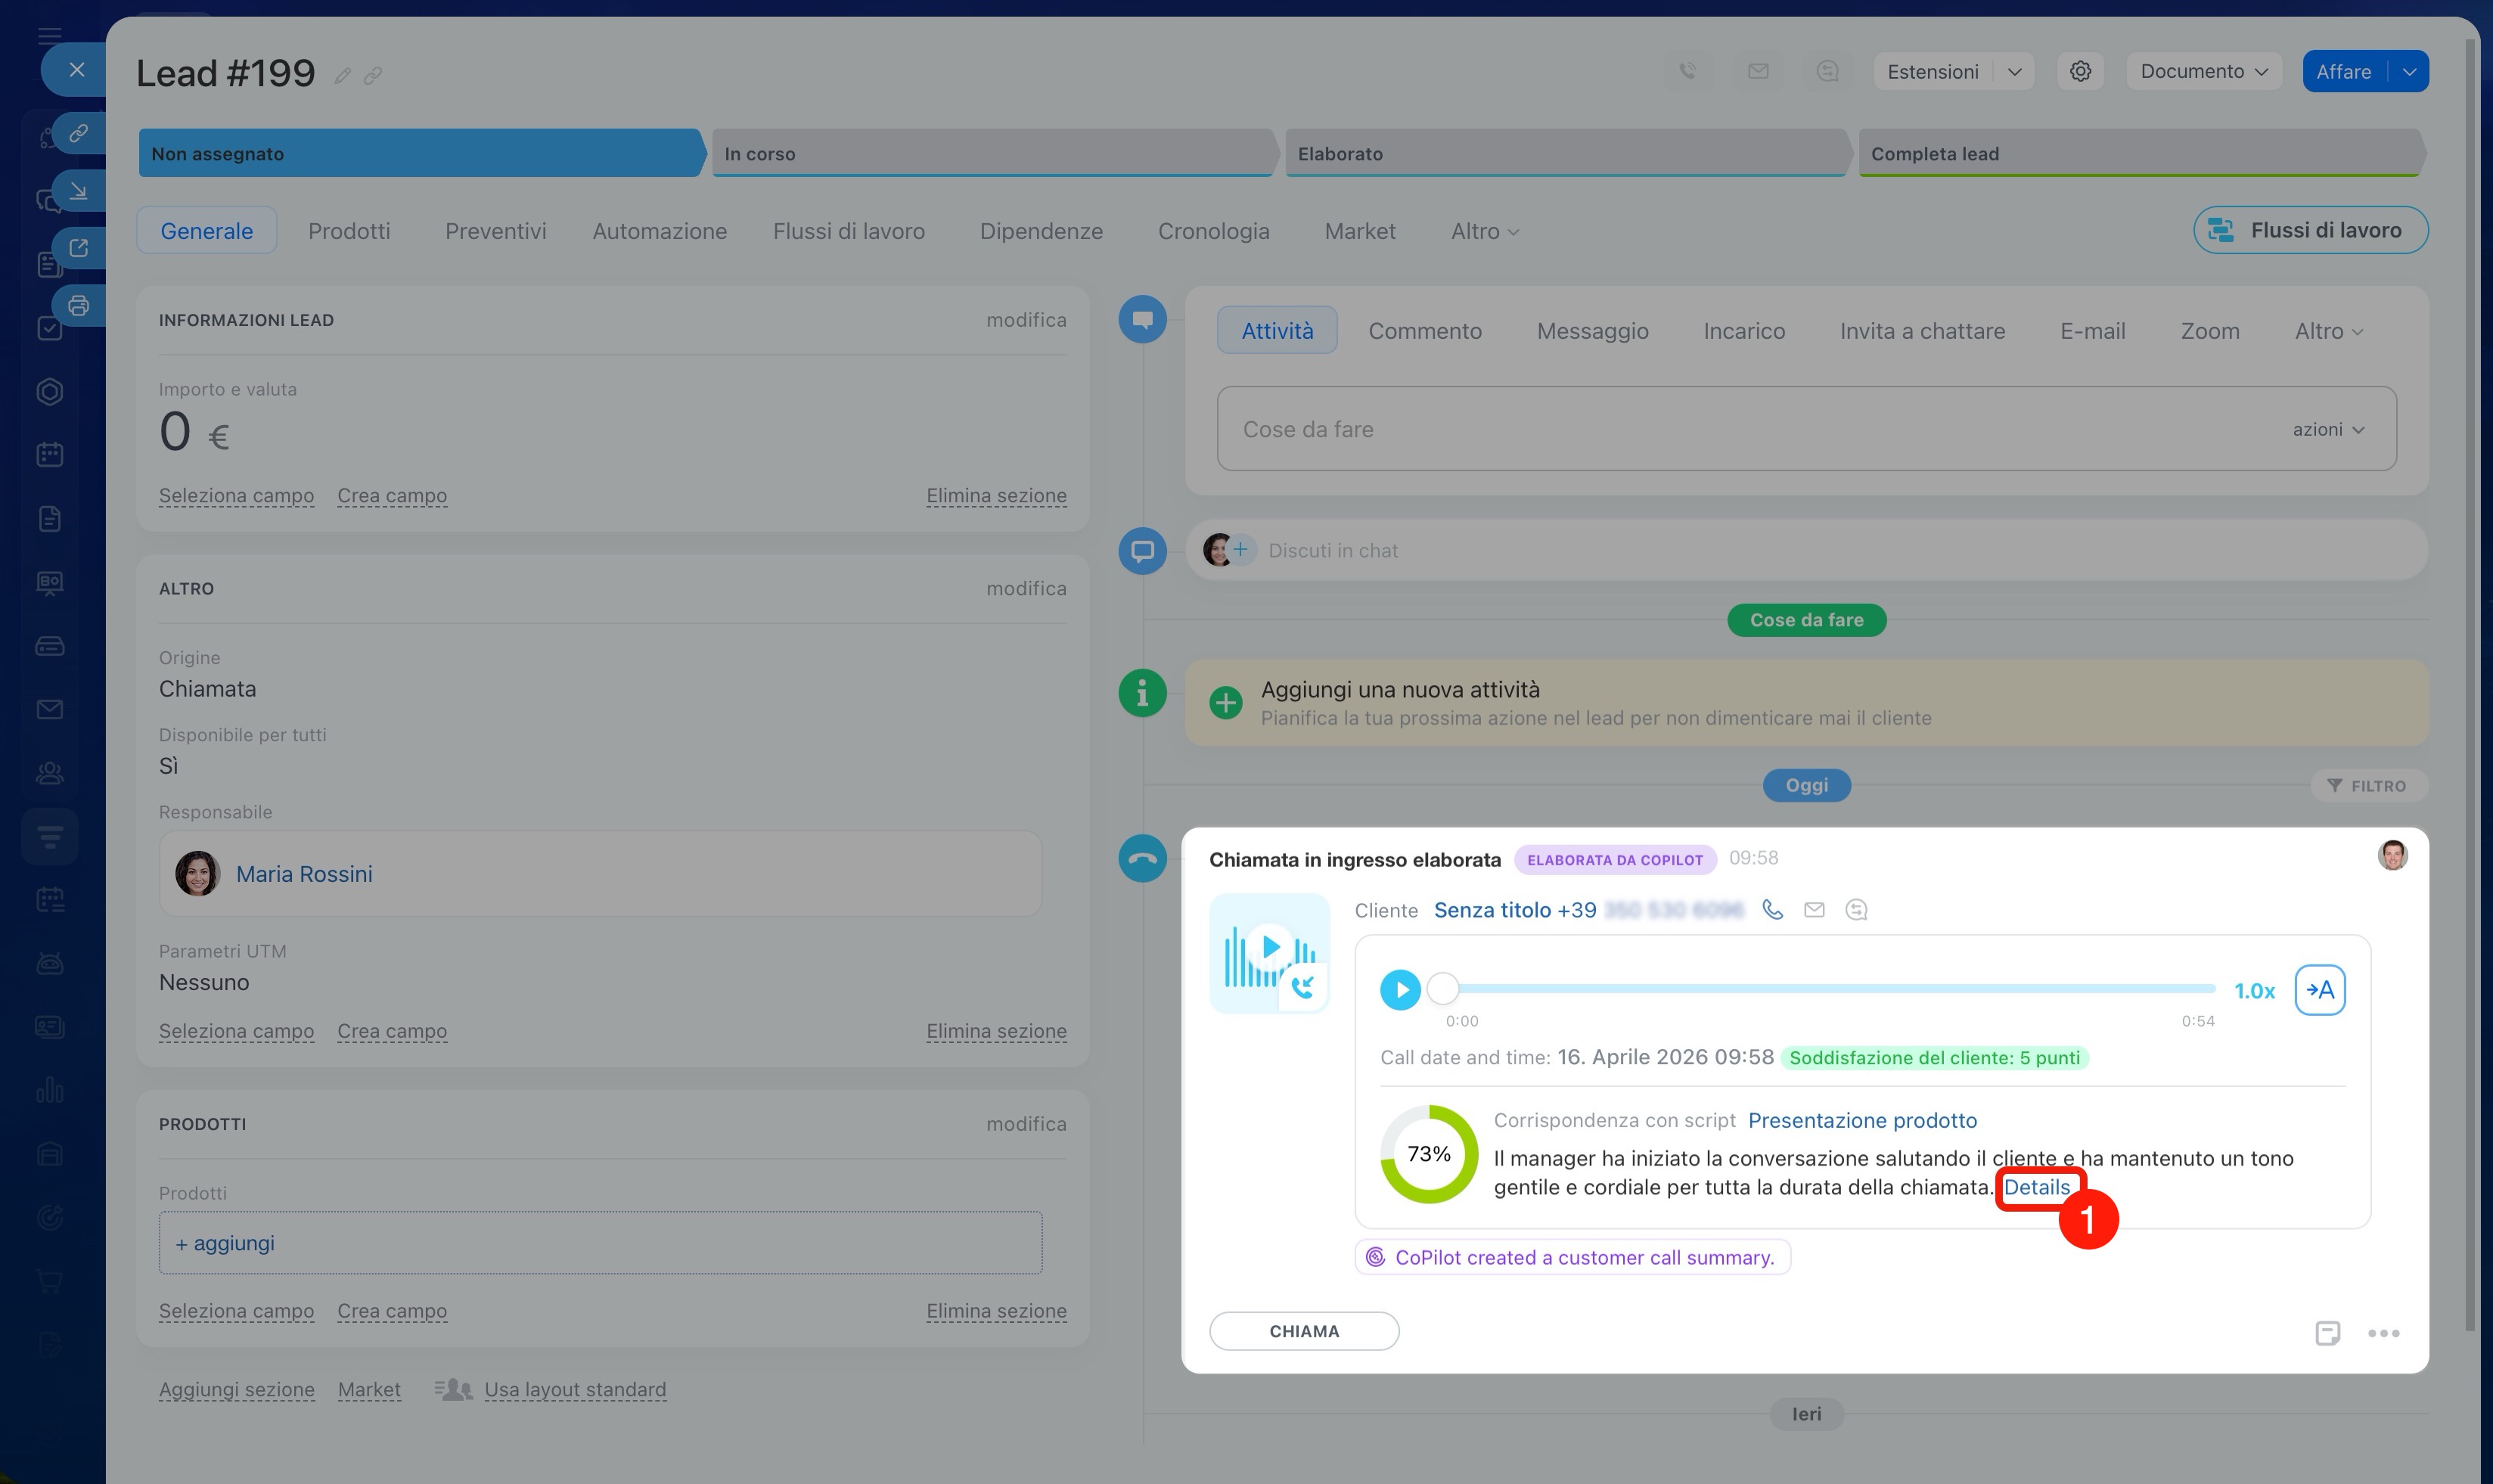Screen dimensions: 2493x1484
Task: Click the pencil icon next to Lead #199
Action: [x=342, y=76]
